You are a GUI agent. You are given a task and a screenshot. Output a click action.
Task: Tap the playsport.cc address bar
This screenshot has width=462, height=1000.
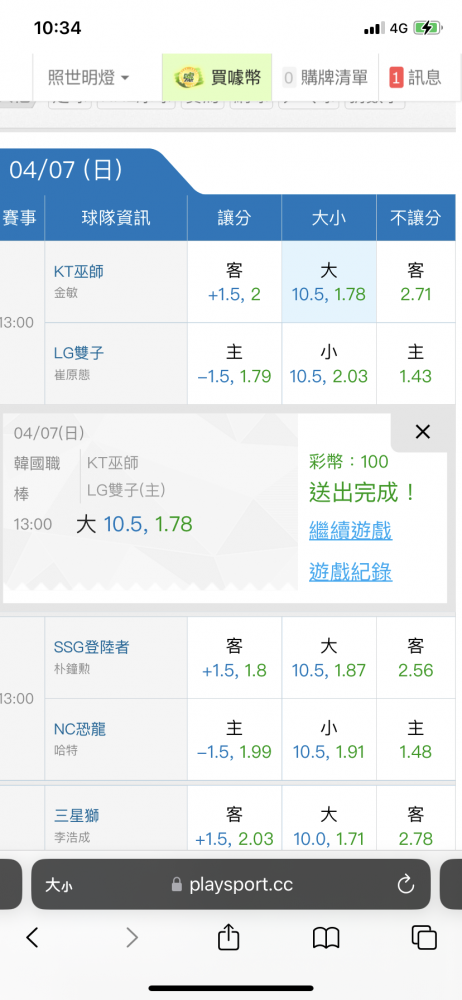tap(230, 885)
